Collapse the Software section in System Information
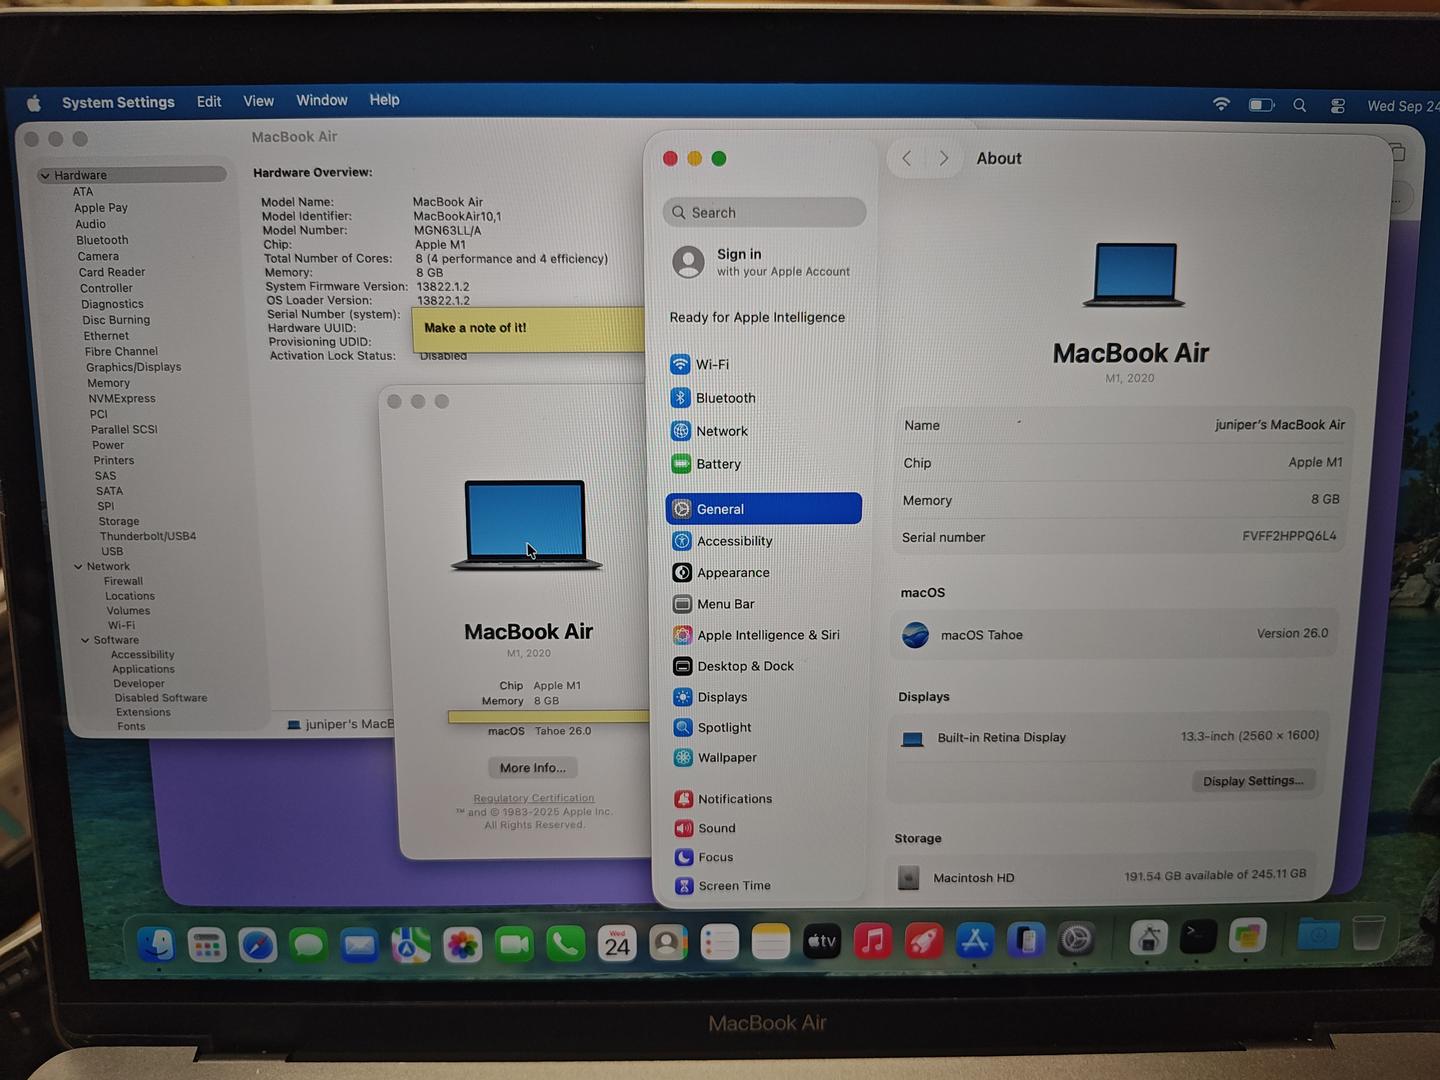 click(x=85, y=640)
